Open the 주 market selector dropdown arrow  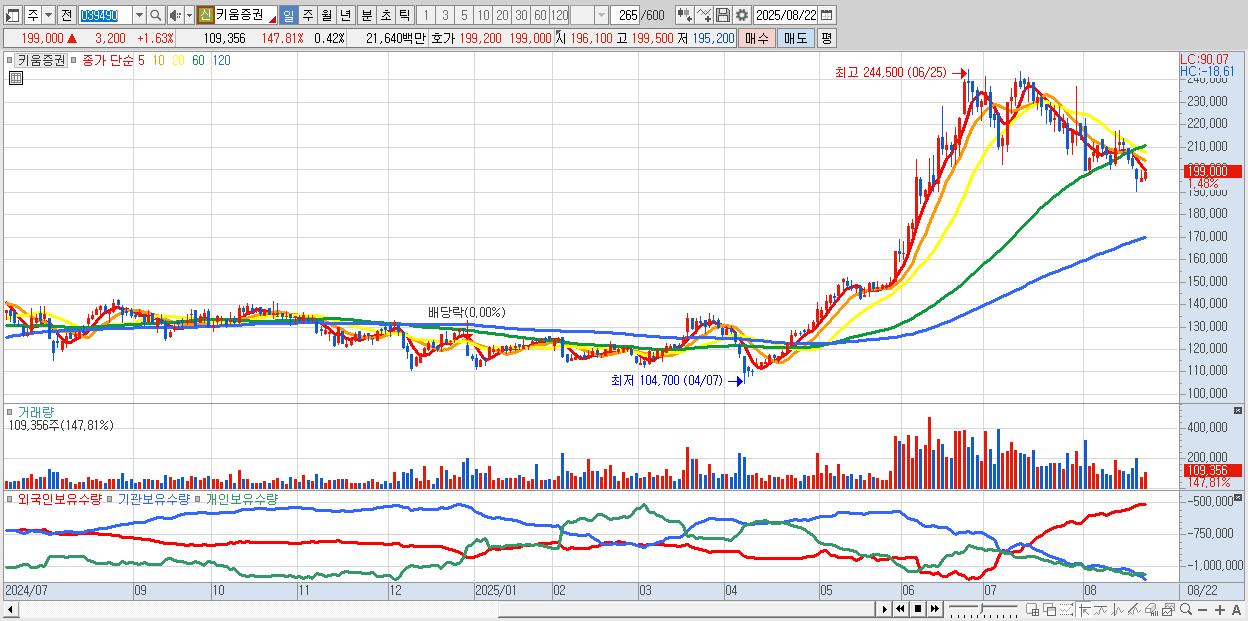48,15
